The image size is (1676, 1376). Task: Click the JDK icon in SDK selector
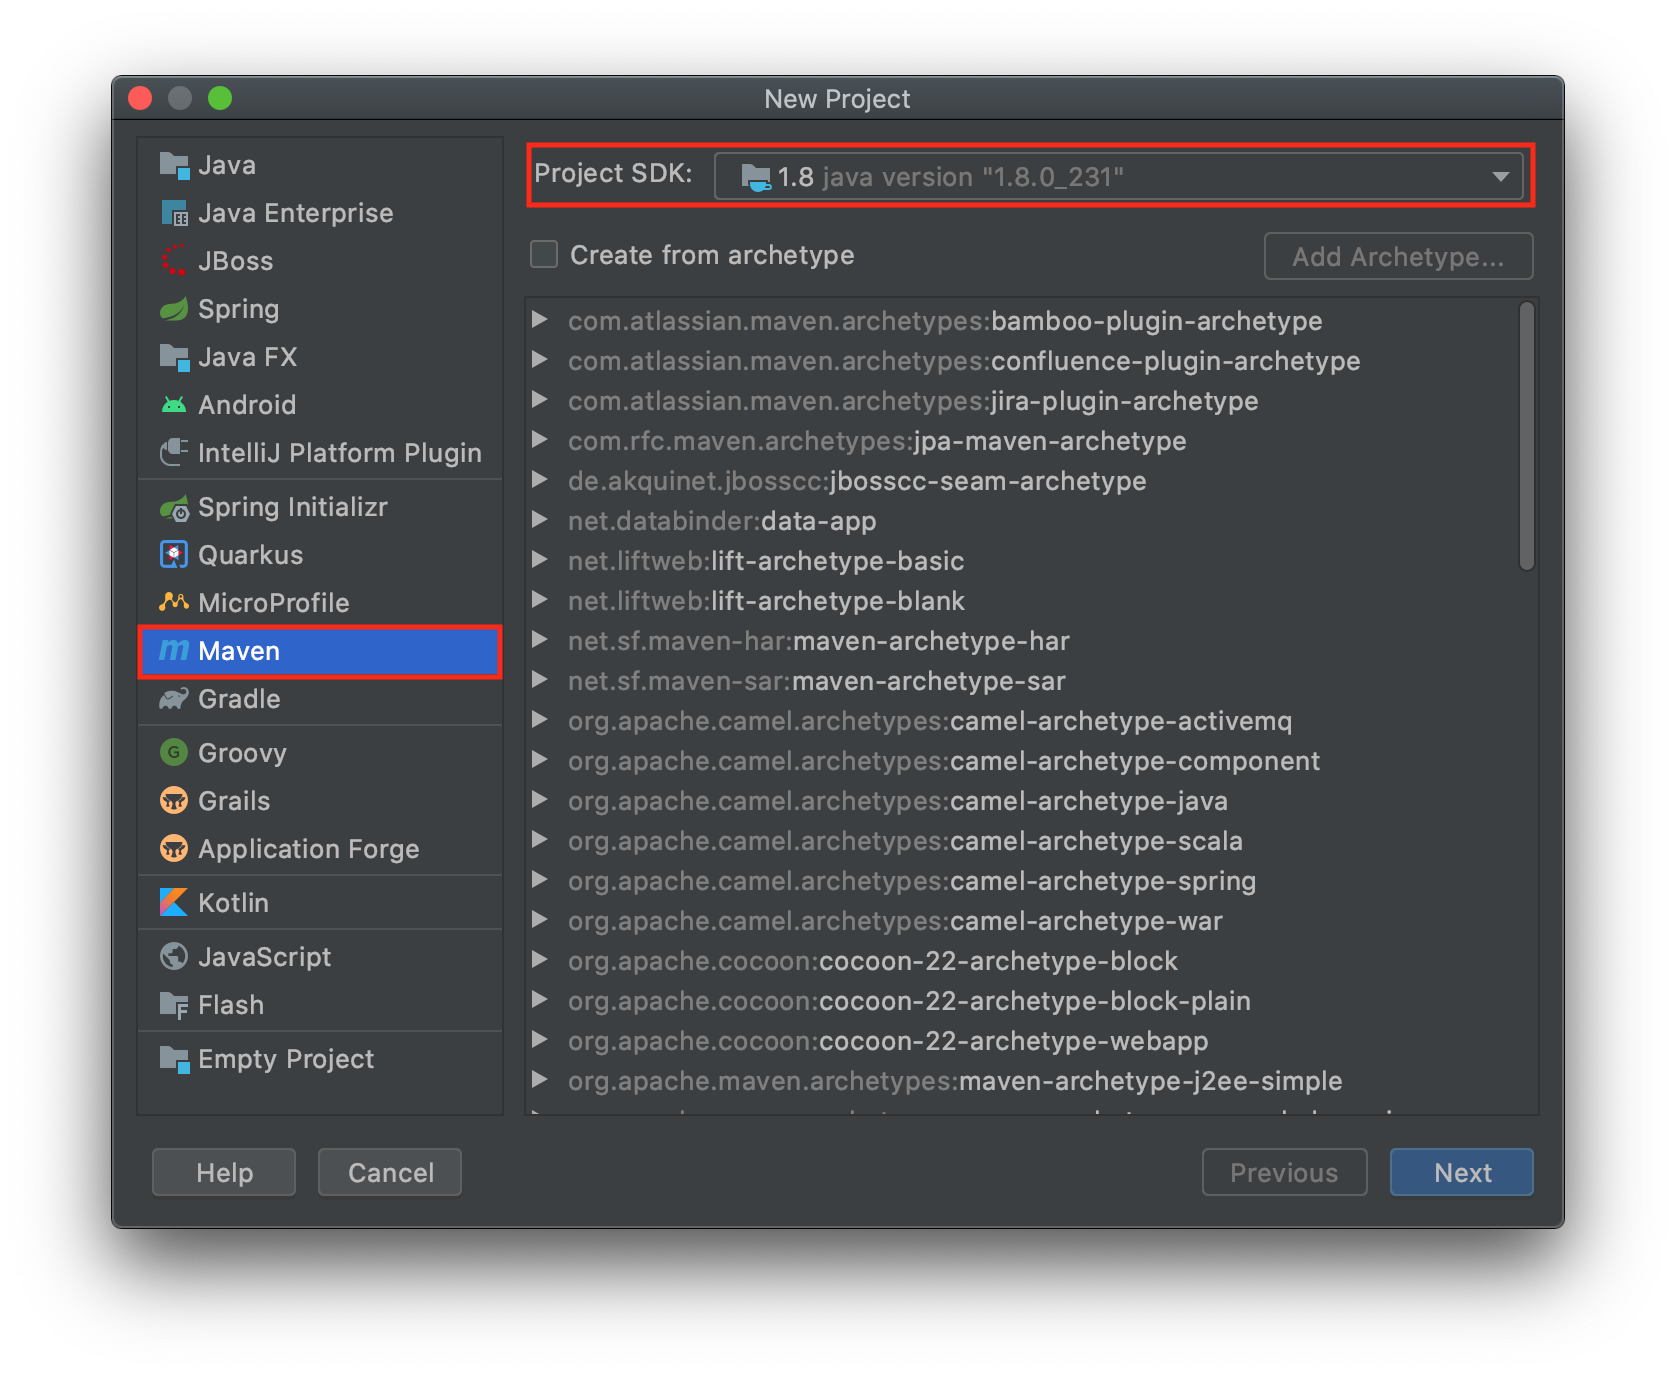pyautogui.click(x=756, y=178)
